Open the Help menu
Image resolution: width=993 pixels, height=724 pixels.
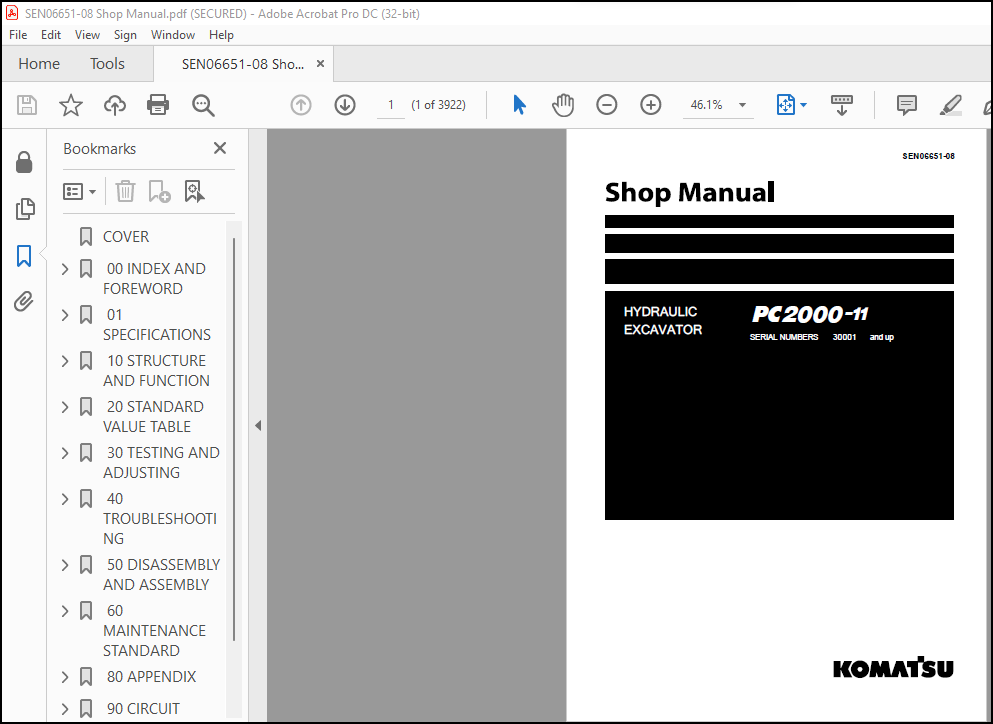click(x=221, y=35)
